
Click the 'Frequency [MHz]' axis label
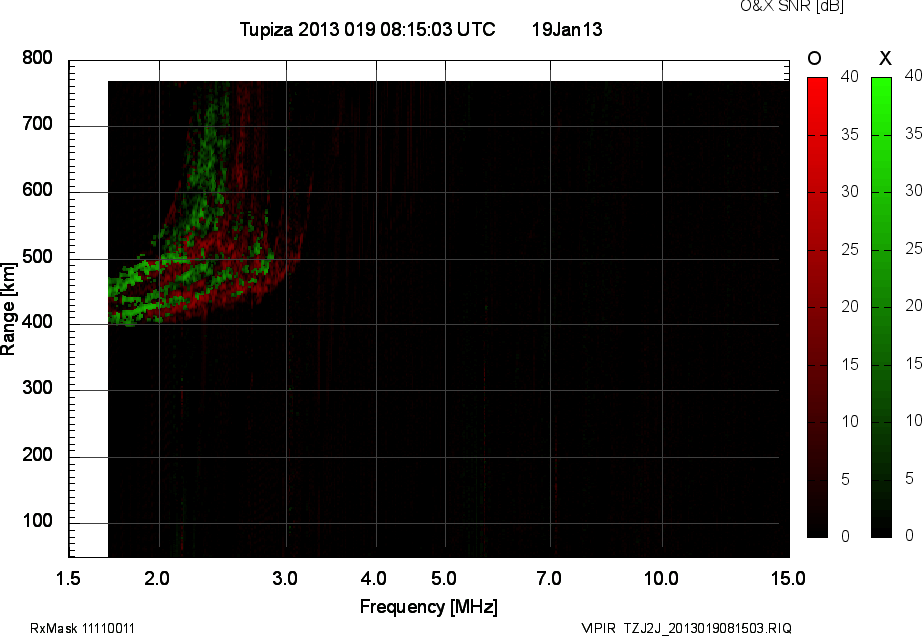coord(429,607)
